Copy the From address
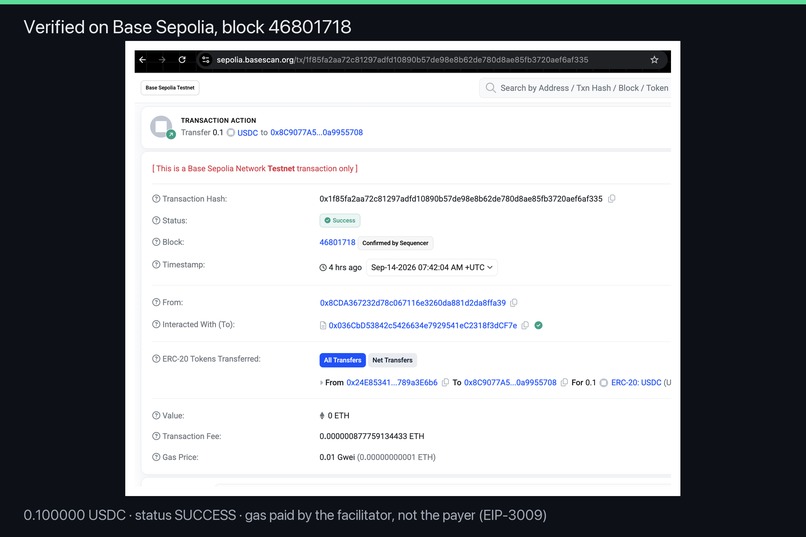The width and height of the screenshot is (806, 537). 514,303
